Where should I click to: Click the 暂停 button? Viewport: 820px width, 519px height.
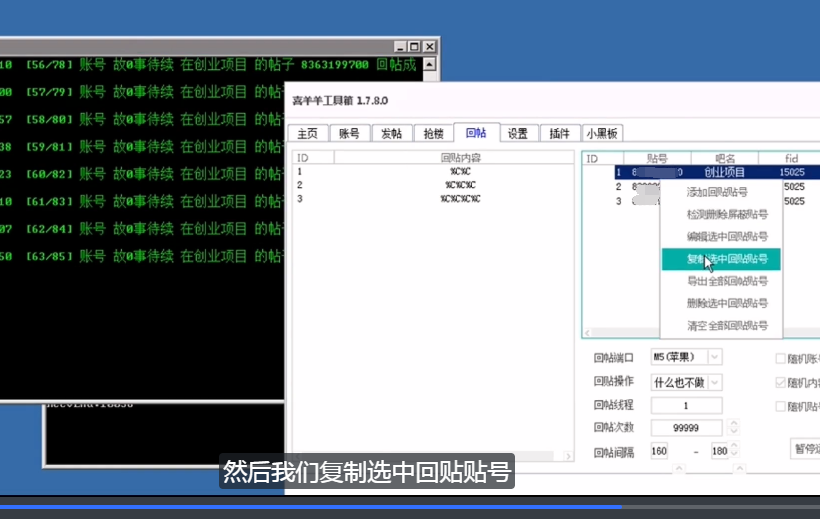click(805, 449)
